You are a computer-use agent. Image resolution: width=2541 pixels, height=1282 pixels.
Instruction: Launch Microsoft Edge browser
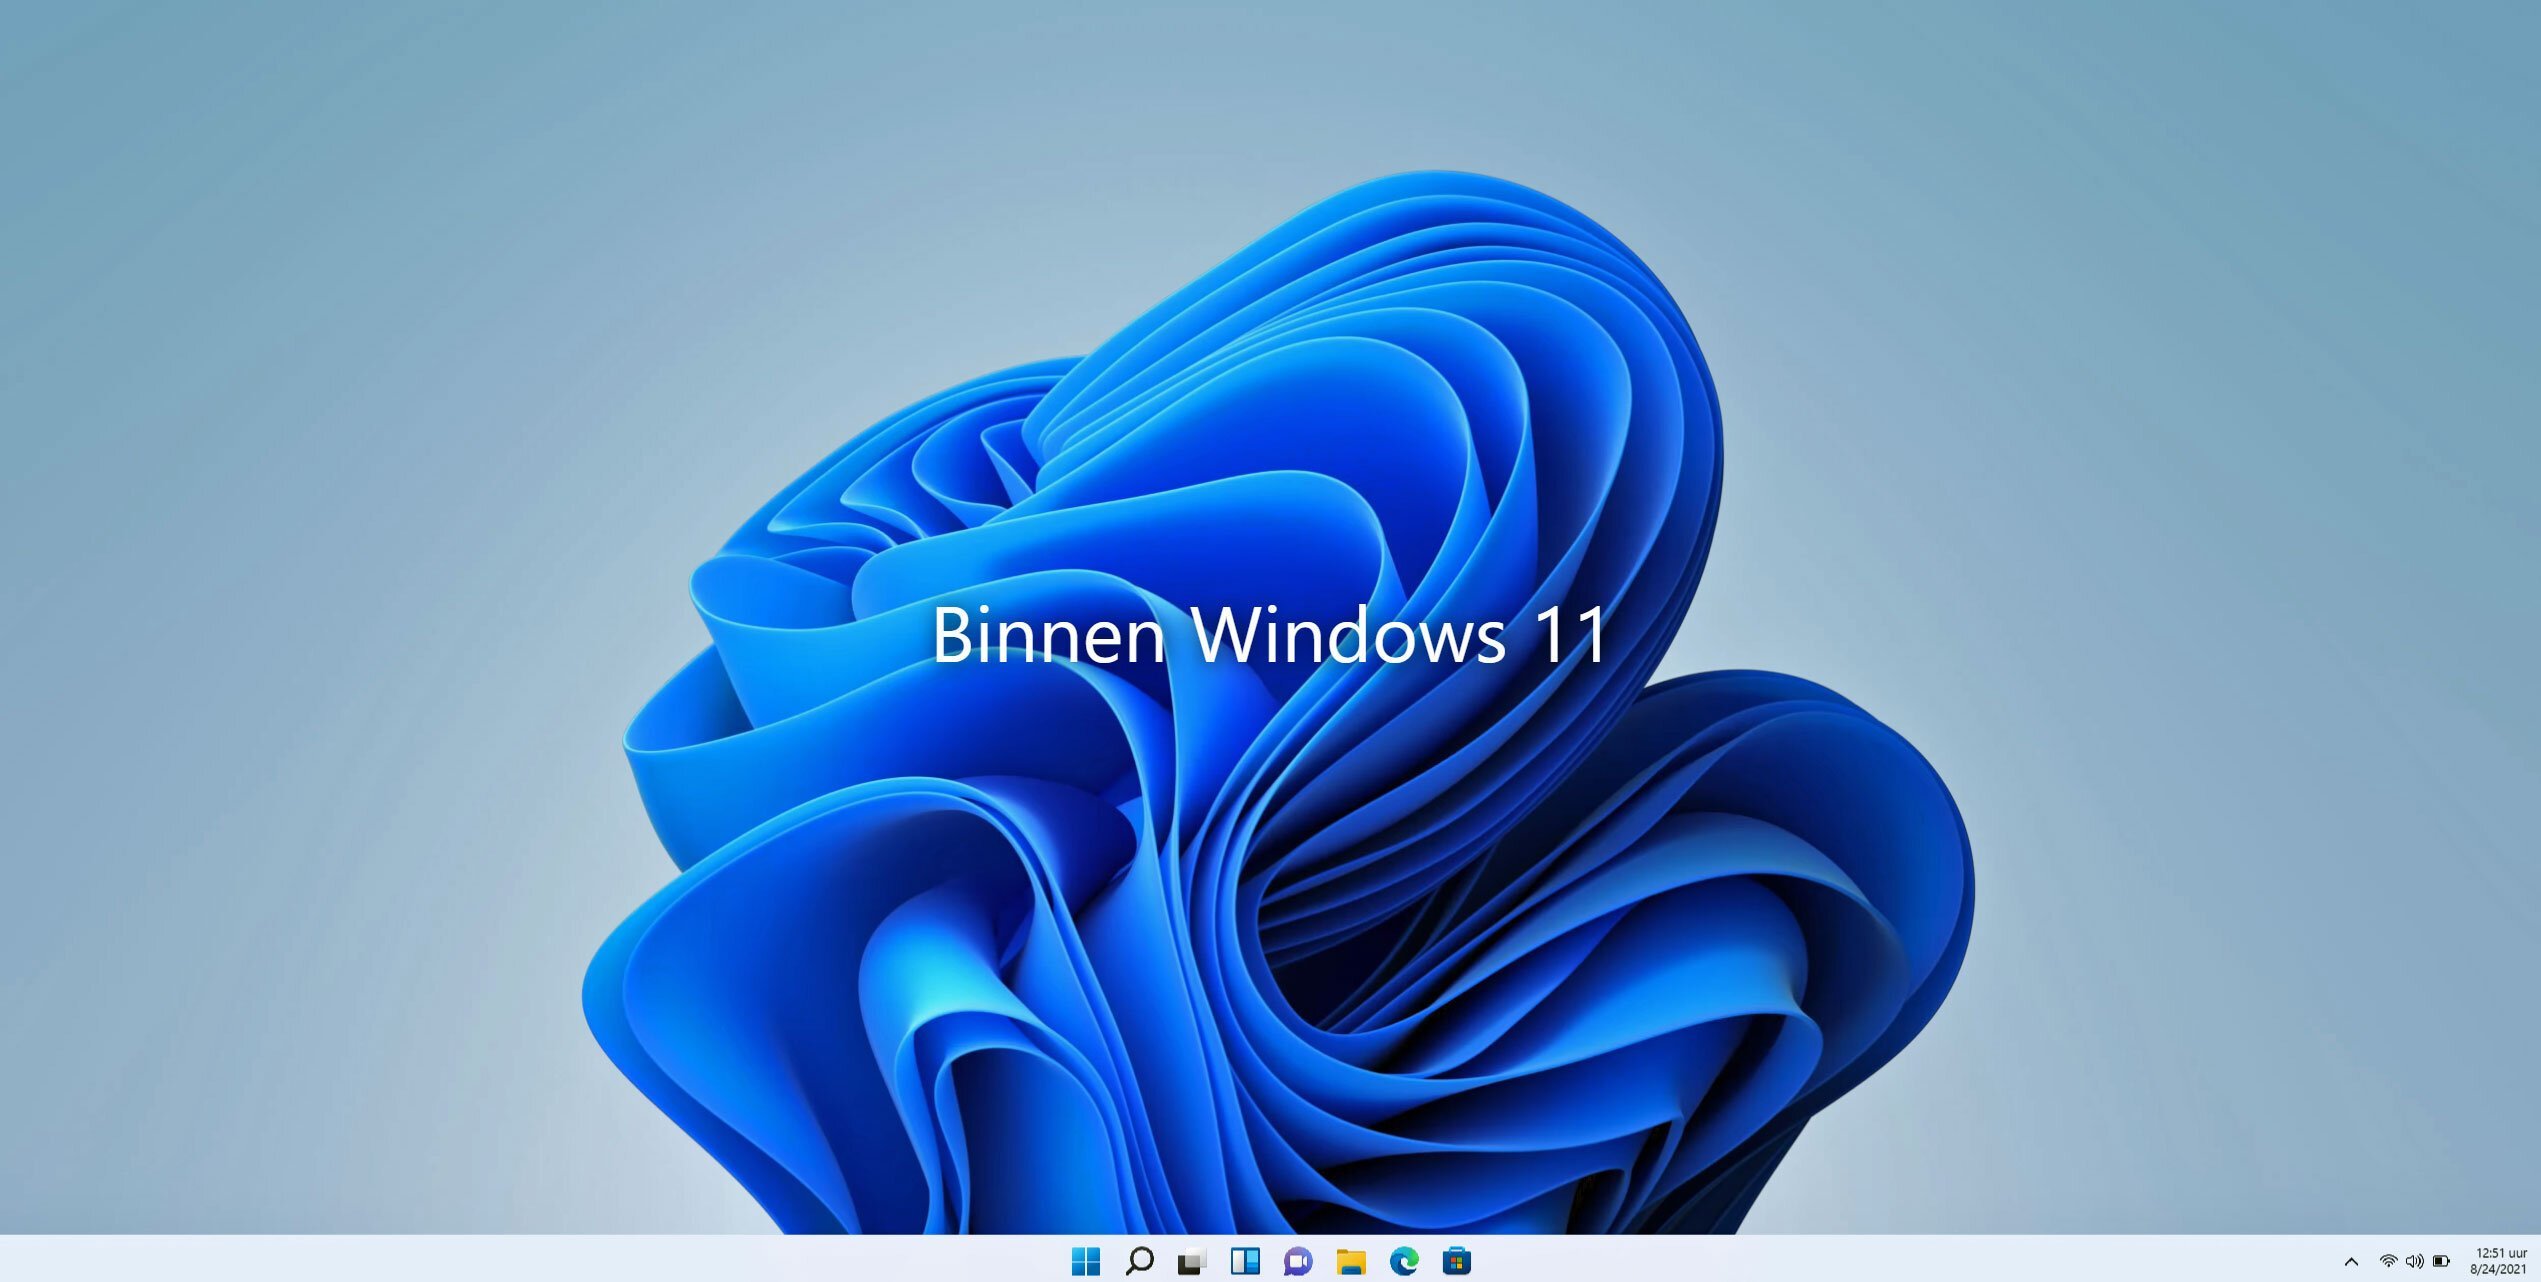[1404, 1261]
